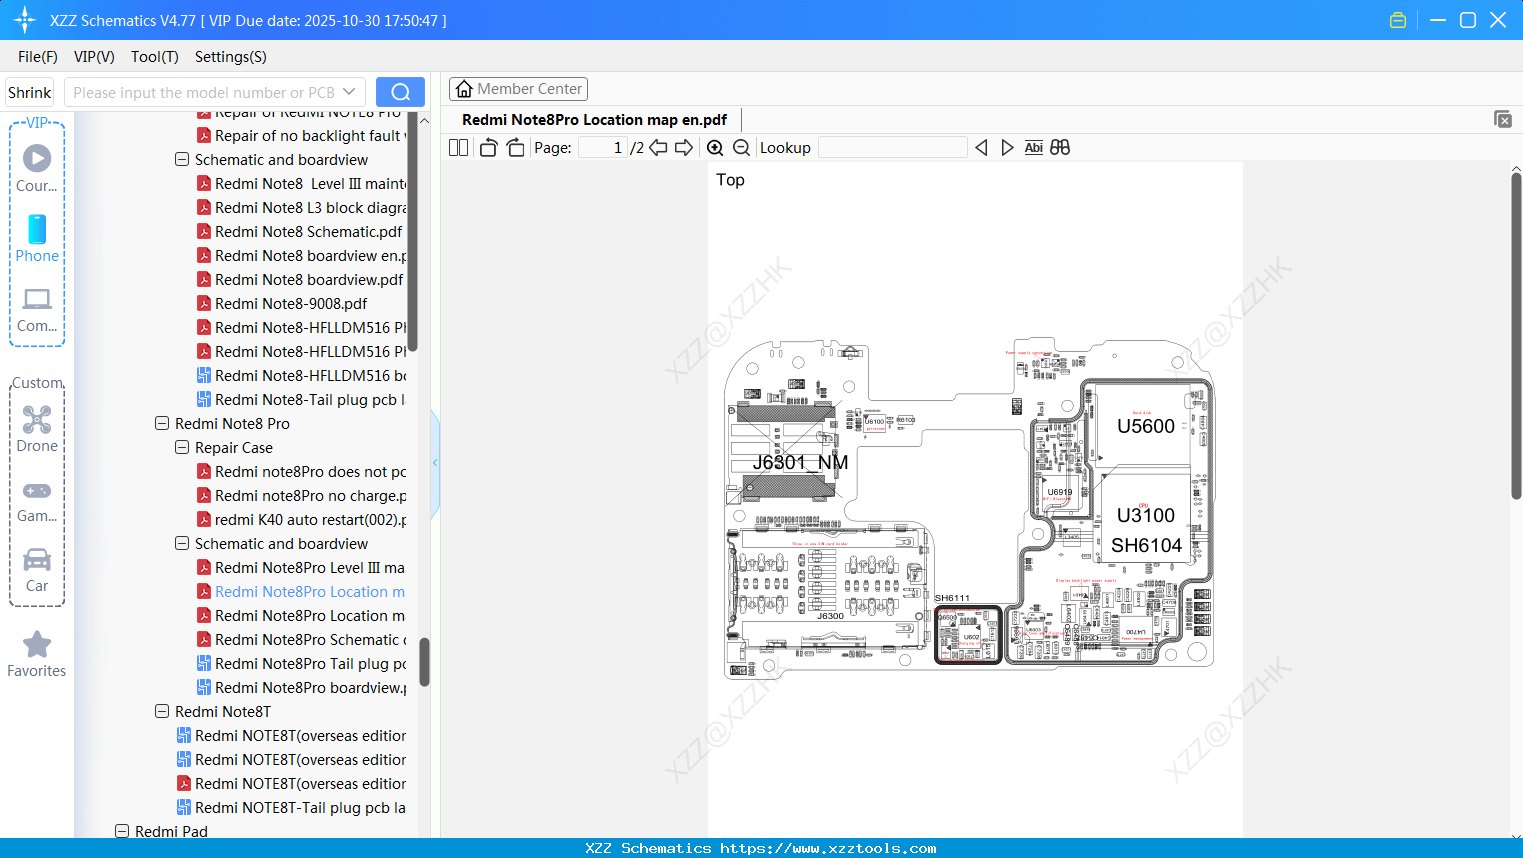Click the blue search button

[x=400, y=92]
